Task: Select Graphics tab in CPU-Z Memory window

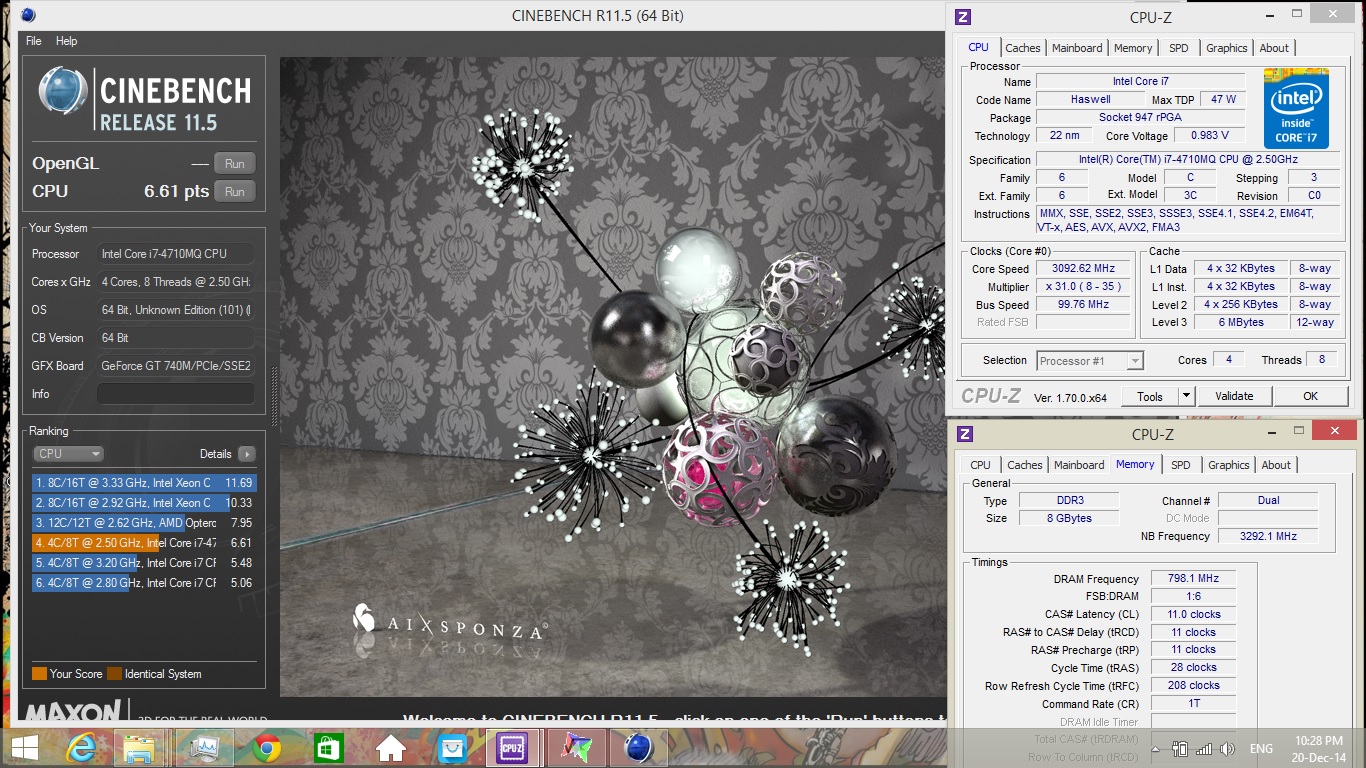Action: click(x=1228, y=465)
